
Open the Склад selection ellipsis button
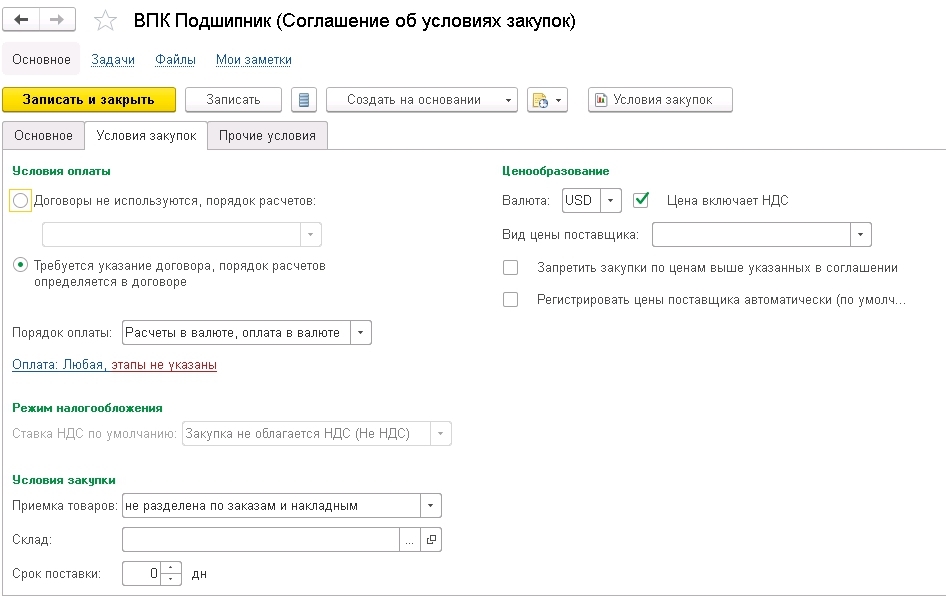click(x=410, y=540)
